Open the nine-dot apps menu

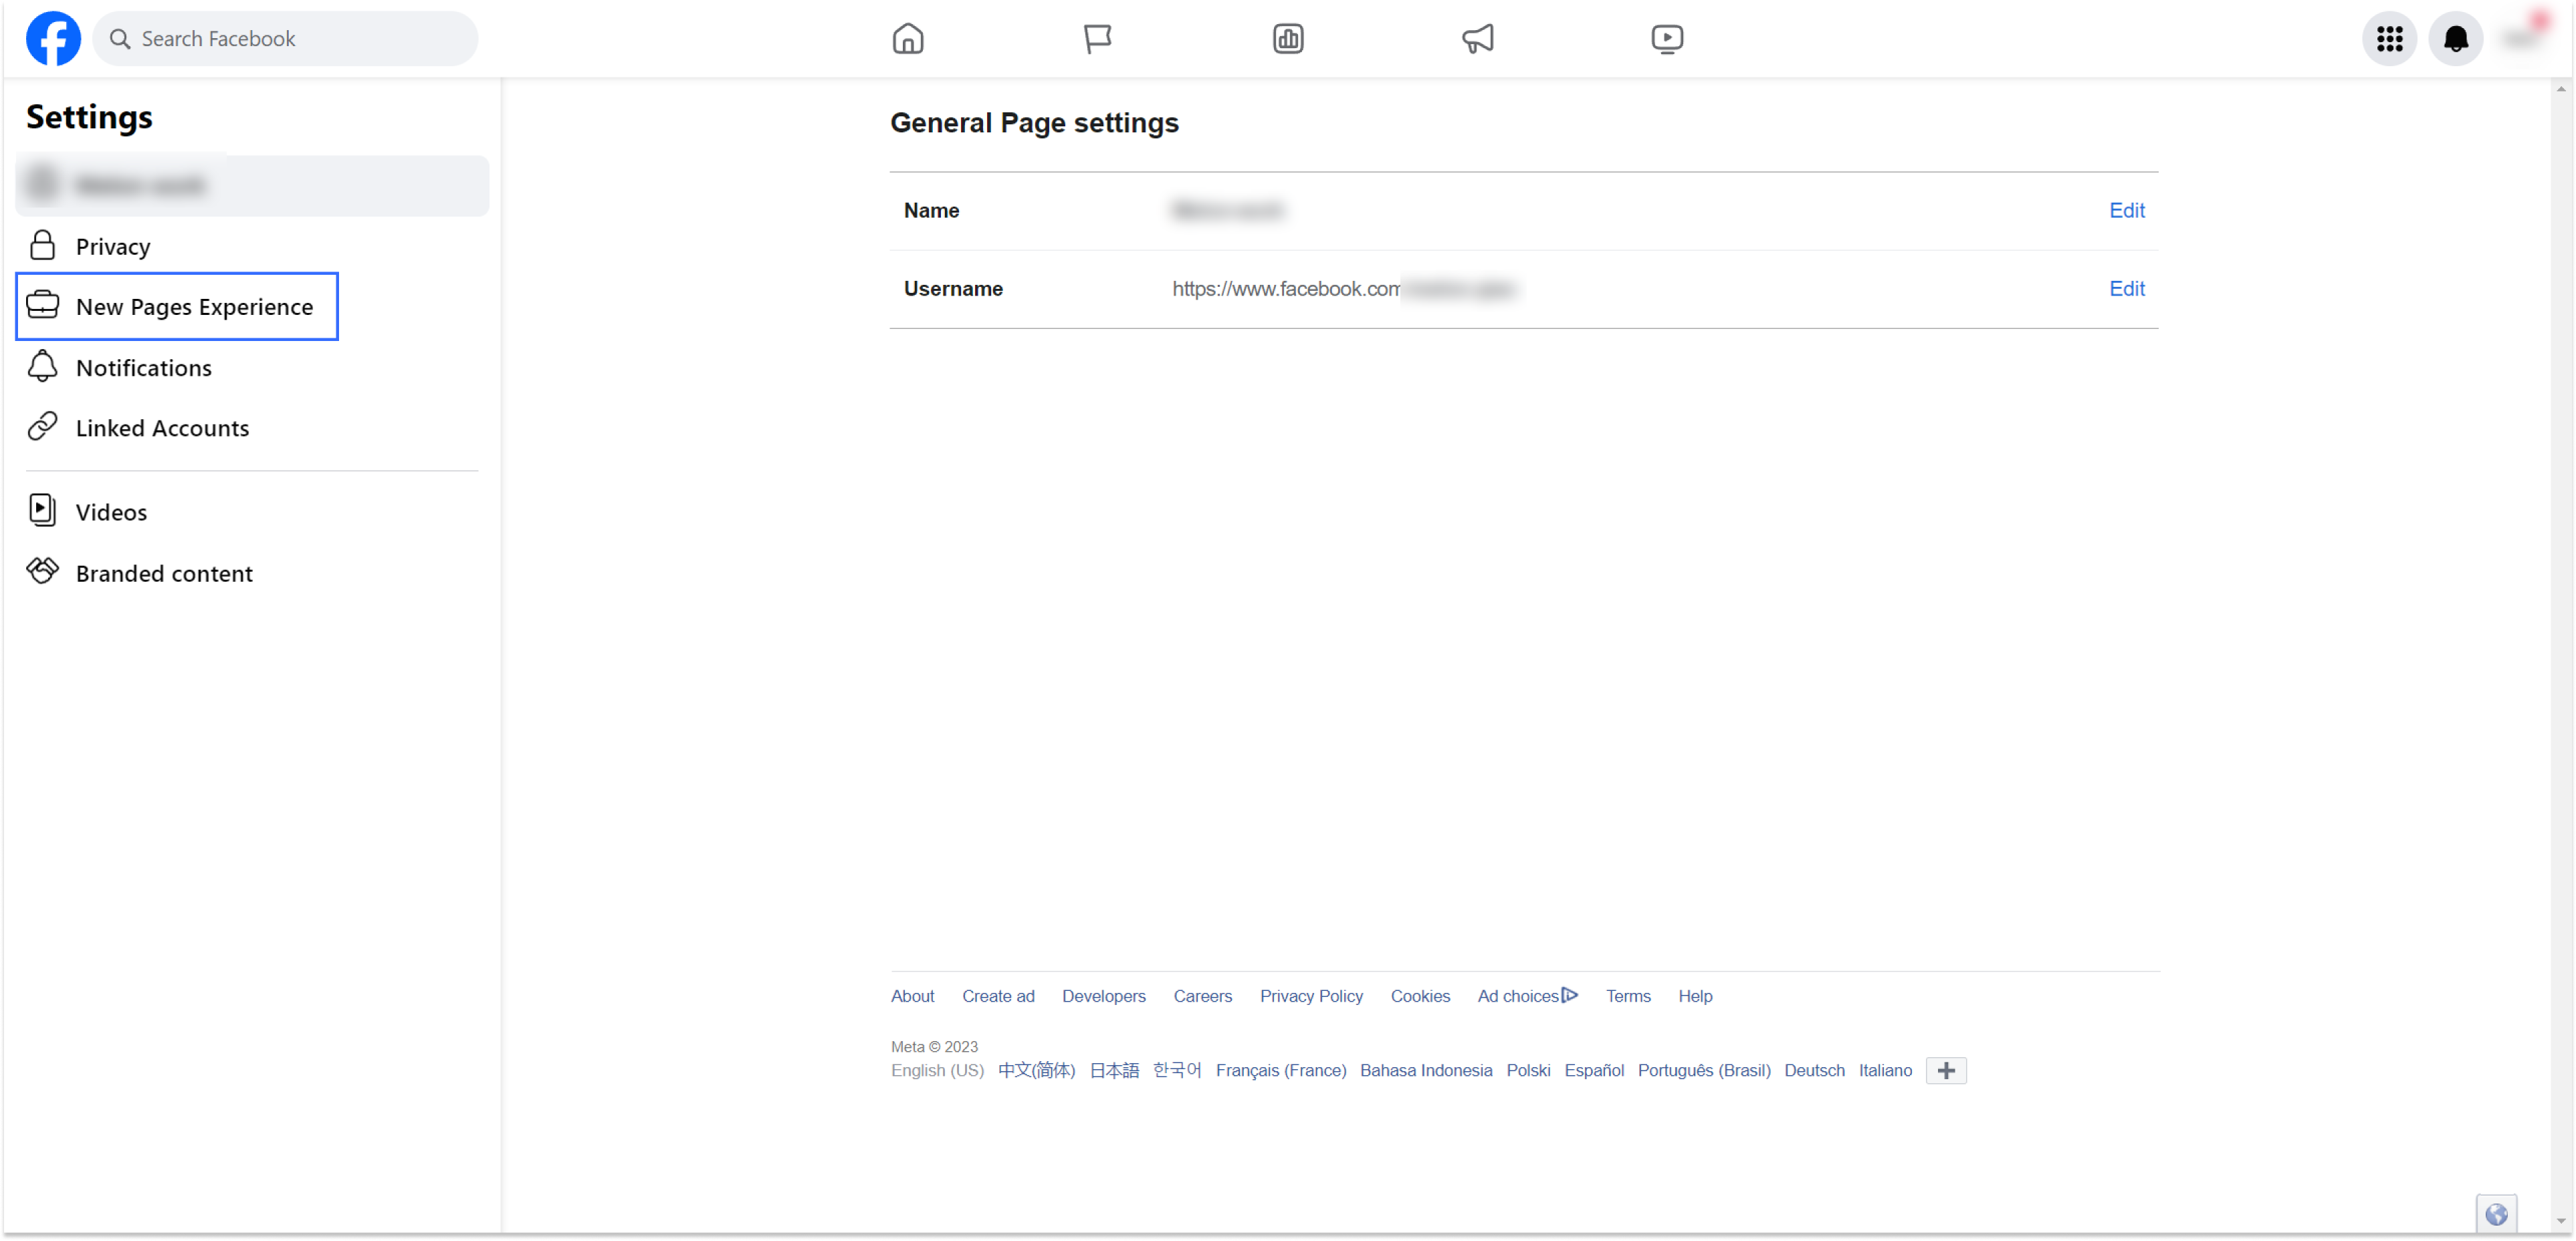[2389, 39]
